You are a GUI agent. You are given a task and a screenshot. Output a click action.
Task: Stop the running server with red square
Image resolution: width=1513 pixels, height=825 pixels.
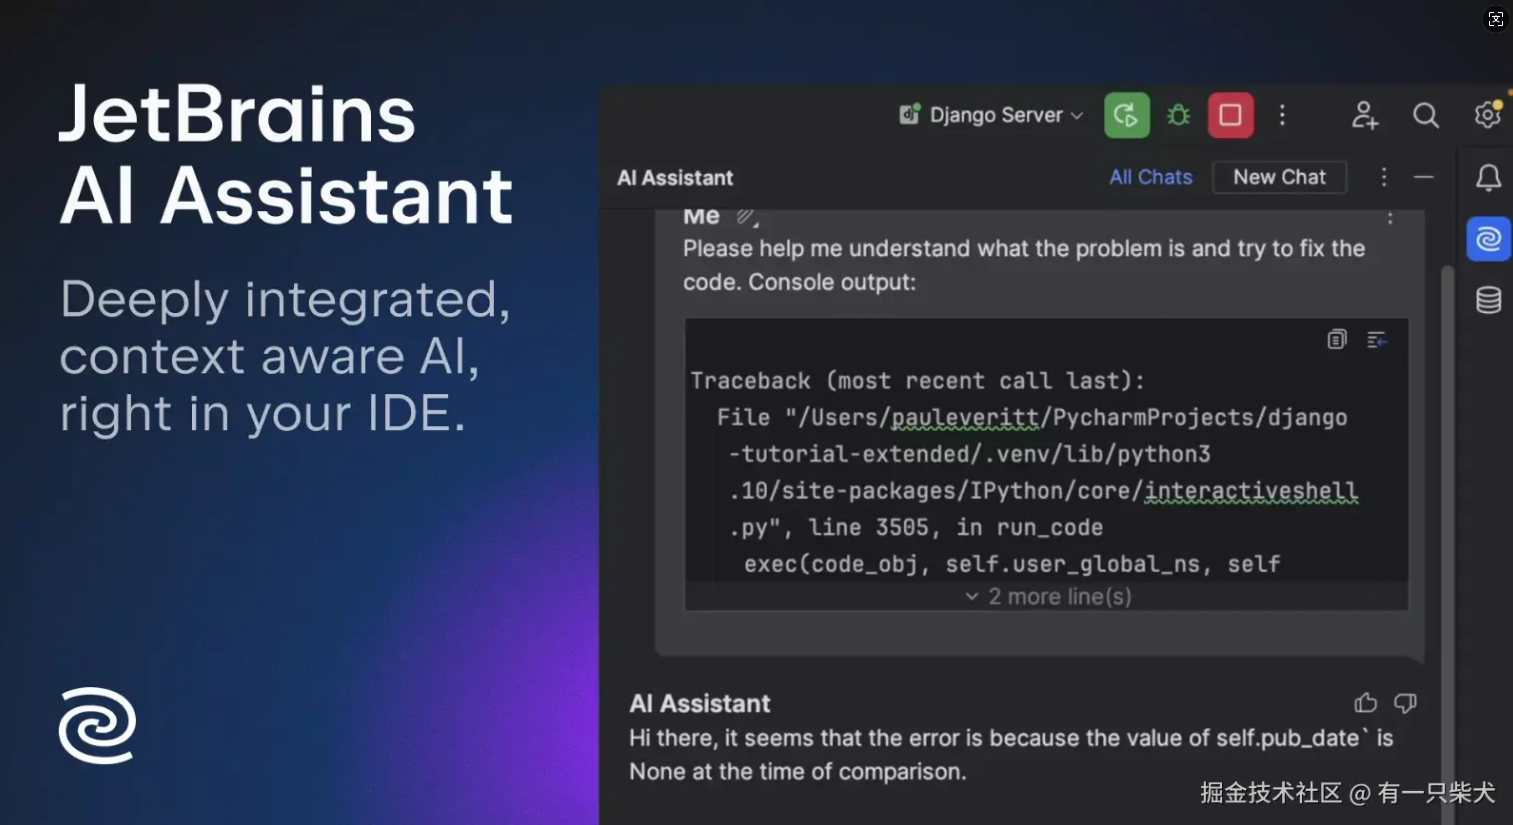pos(1231,115)
